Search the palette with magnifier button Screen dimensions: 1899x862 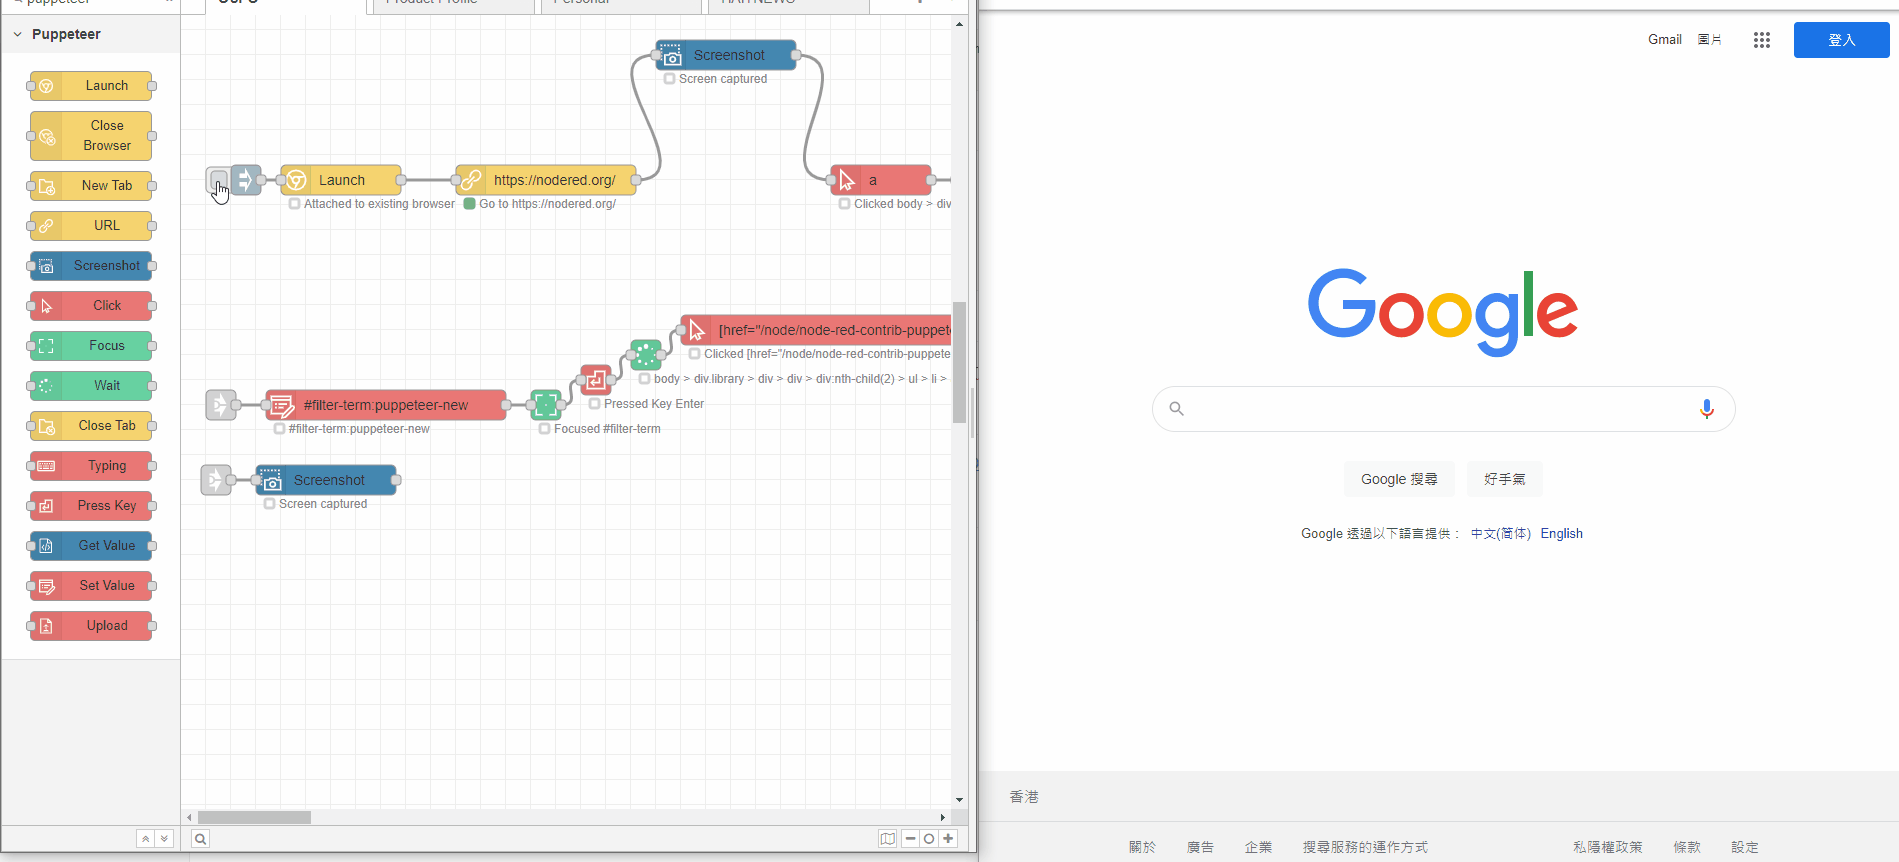201,839
